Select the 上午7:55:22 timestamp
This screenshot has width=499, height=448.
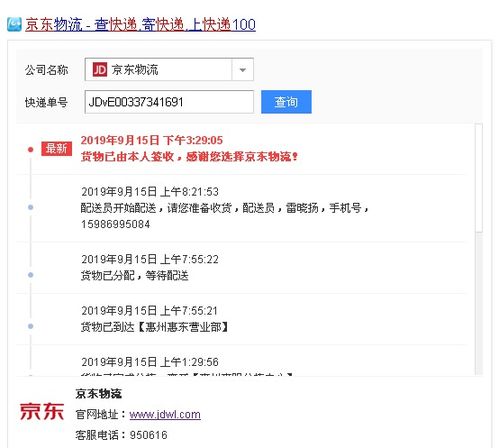pyautogui.click(x=150, y=259)
